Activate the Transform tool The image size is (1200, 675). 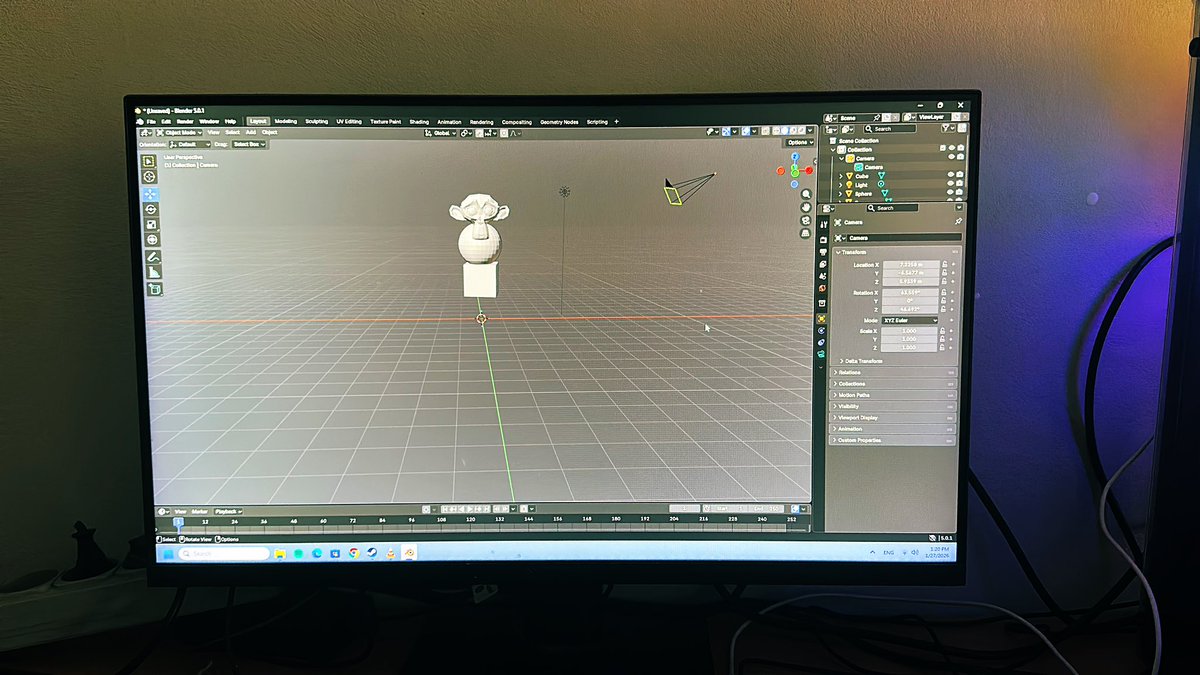click(152, 240)
